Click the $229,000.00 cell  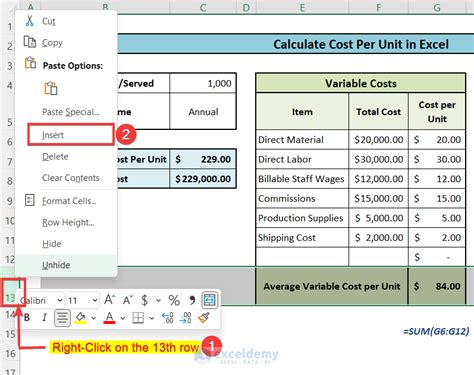click(203, 179)
